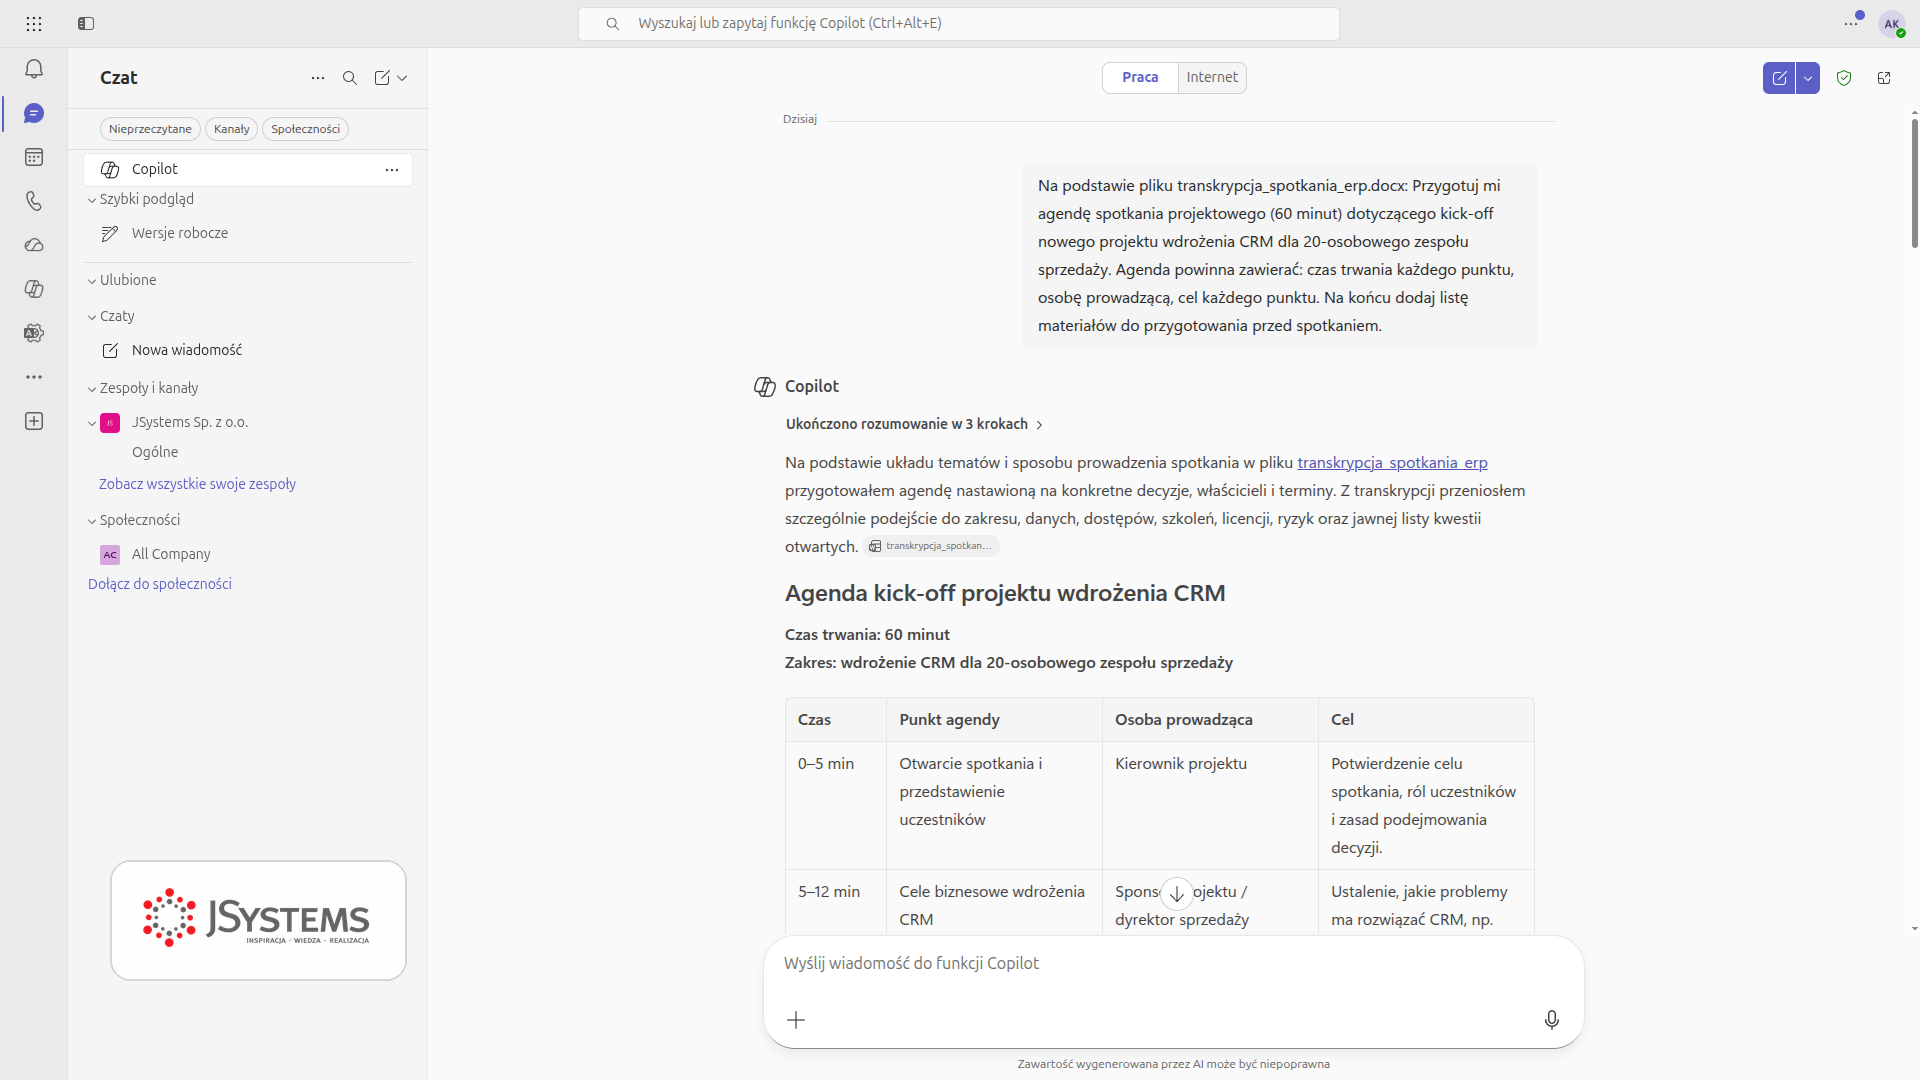This screenshot has height=1080, width=1920.
Task: Click the 'Kierownik projektu' table cell
Action: pyautogui.click(x=1210, y=806)
